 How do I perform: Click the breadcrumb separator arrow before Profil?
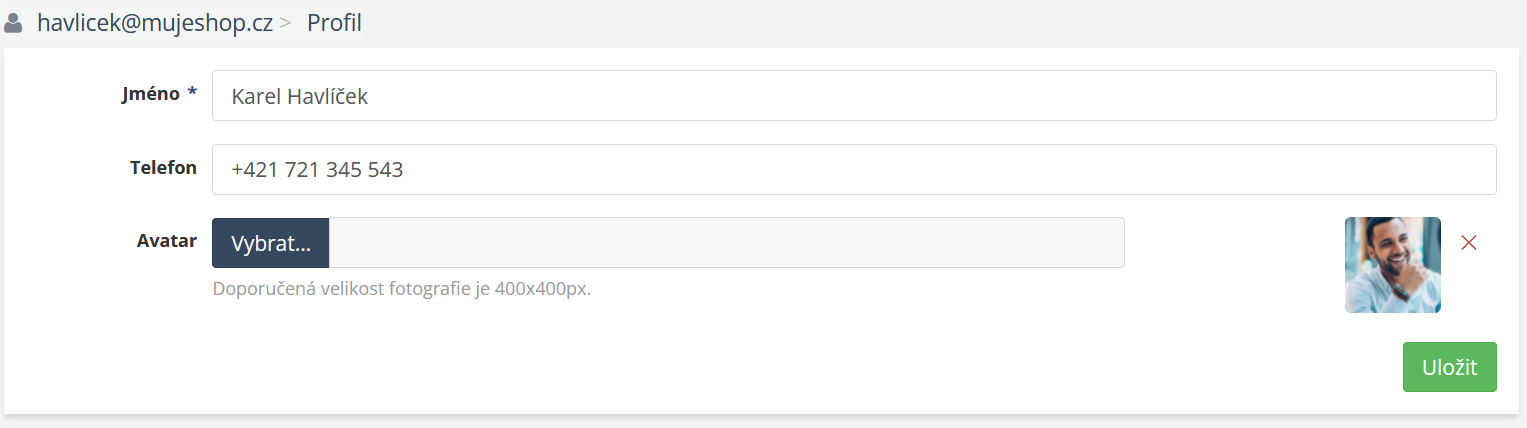point(285,23)
